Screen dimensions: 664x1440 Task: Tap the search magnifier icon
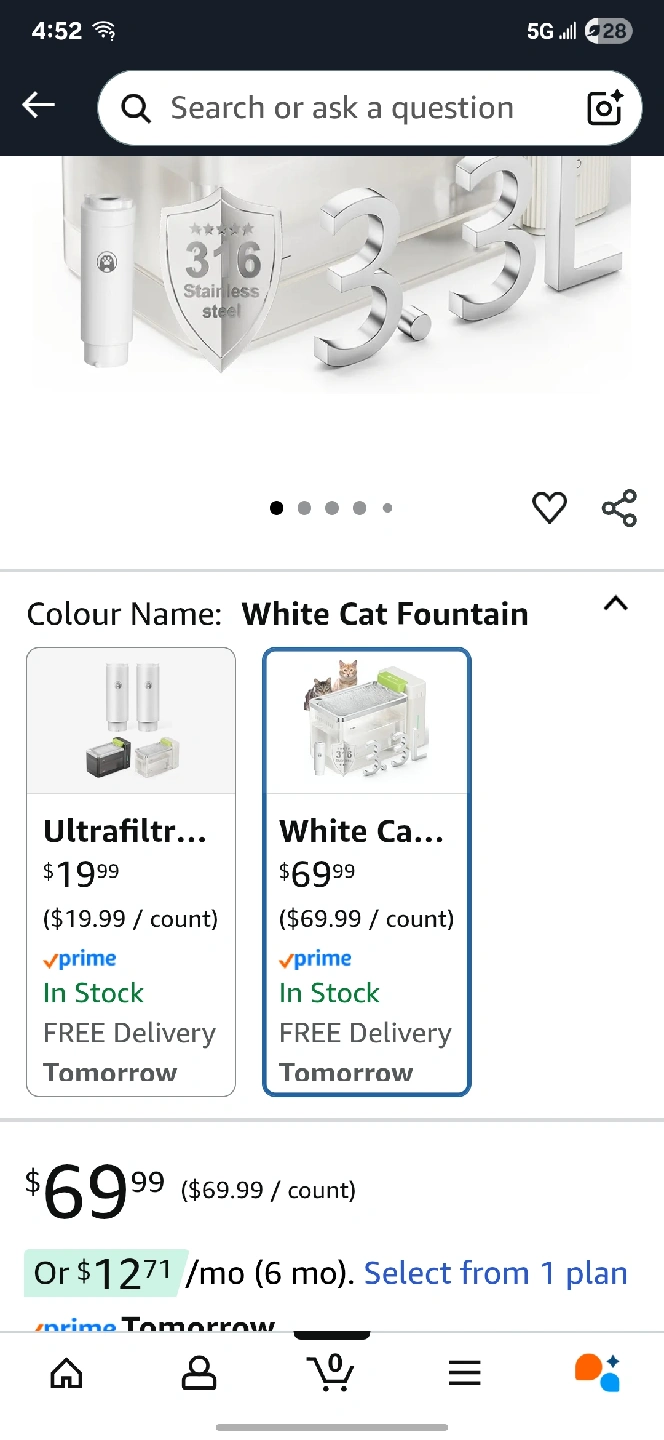click(x=136, y=109)
